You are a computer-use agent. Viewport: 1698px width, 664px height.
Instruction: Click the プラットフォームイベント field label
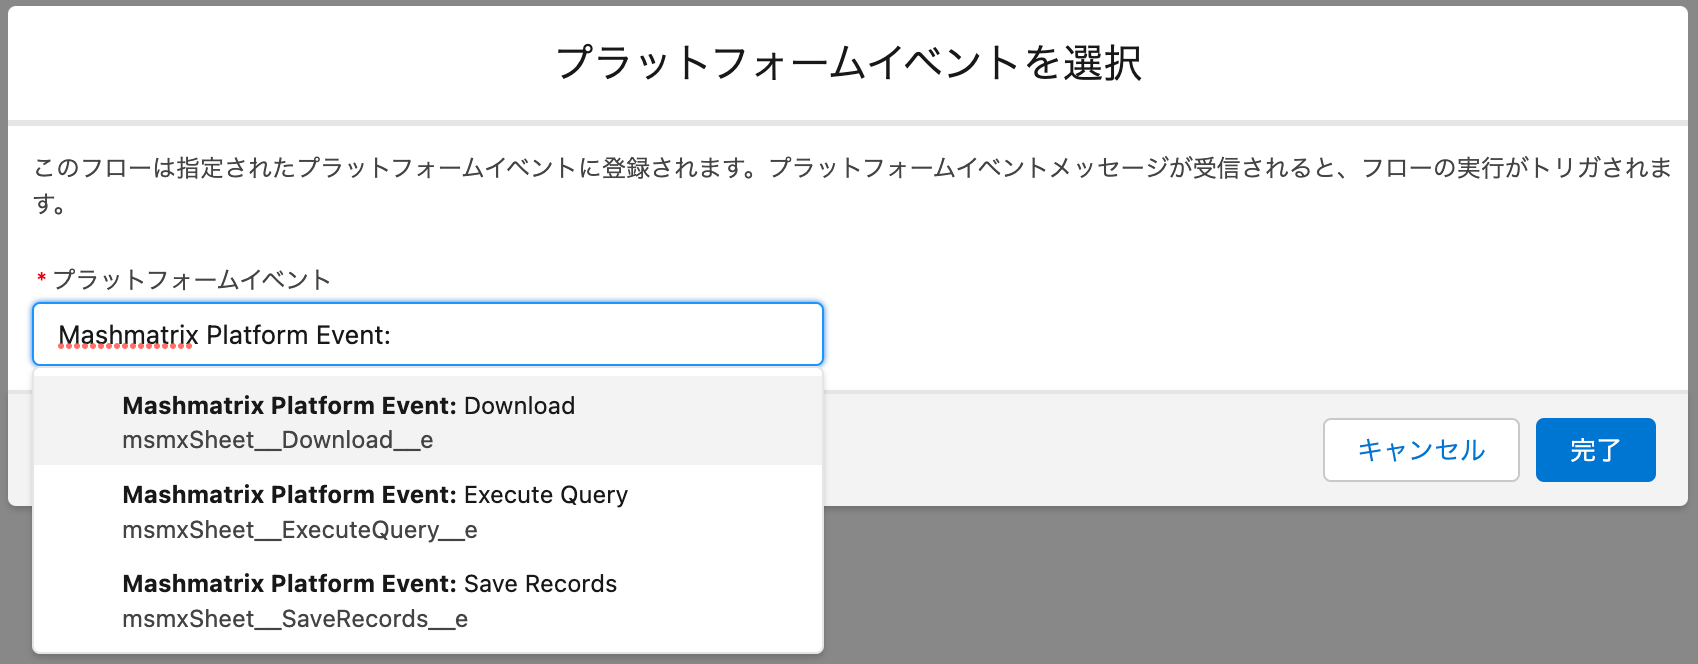191,279
